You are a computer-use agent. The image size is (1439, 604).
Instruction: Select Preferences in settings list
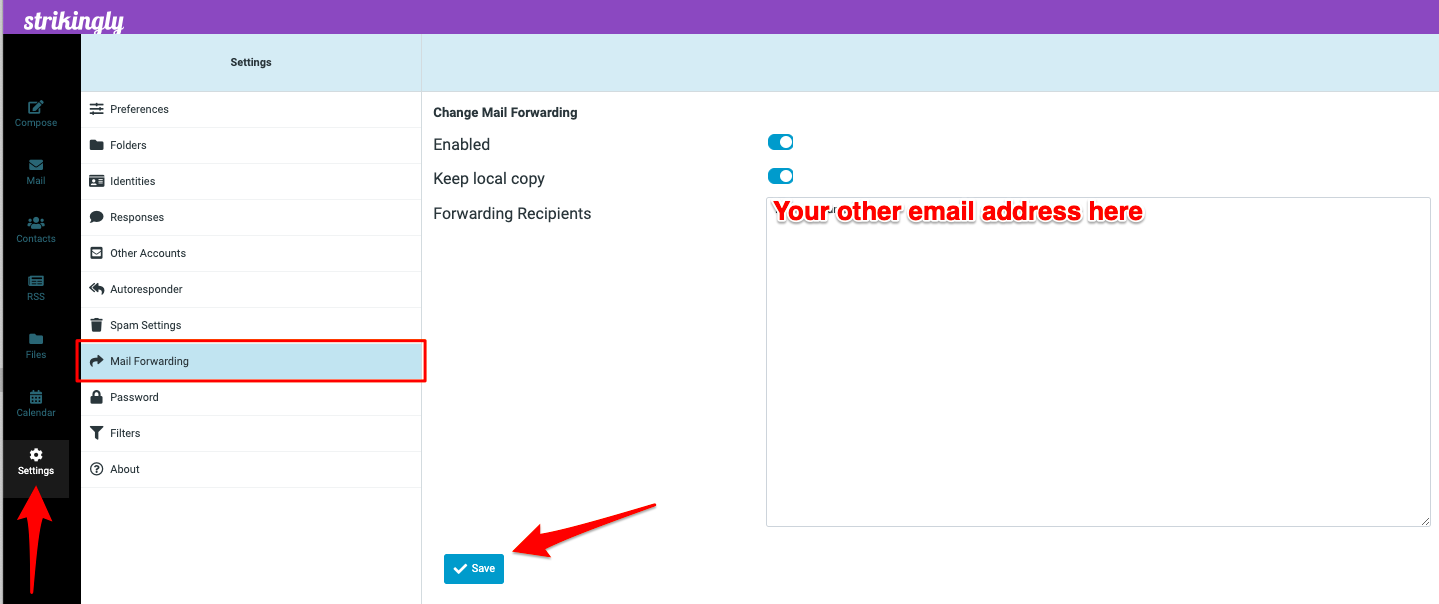251,109
